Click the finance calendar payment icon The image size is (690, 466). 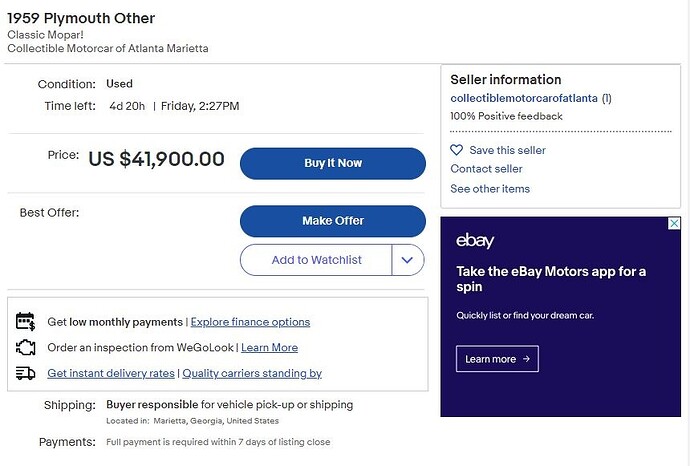pyautogui.click(x=26, y=322)
